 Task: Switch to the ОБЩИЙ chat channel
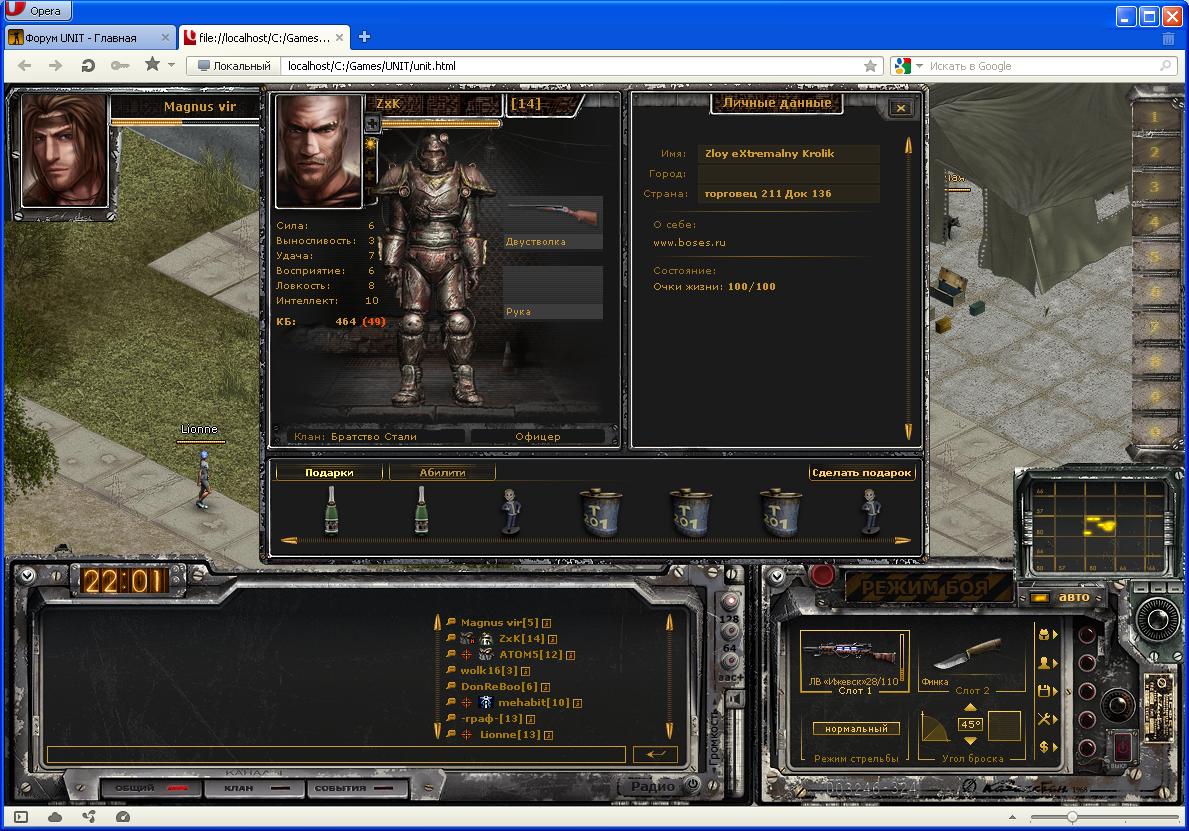pyautogui.click(x=151, y=789)
